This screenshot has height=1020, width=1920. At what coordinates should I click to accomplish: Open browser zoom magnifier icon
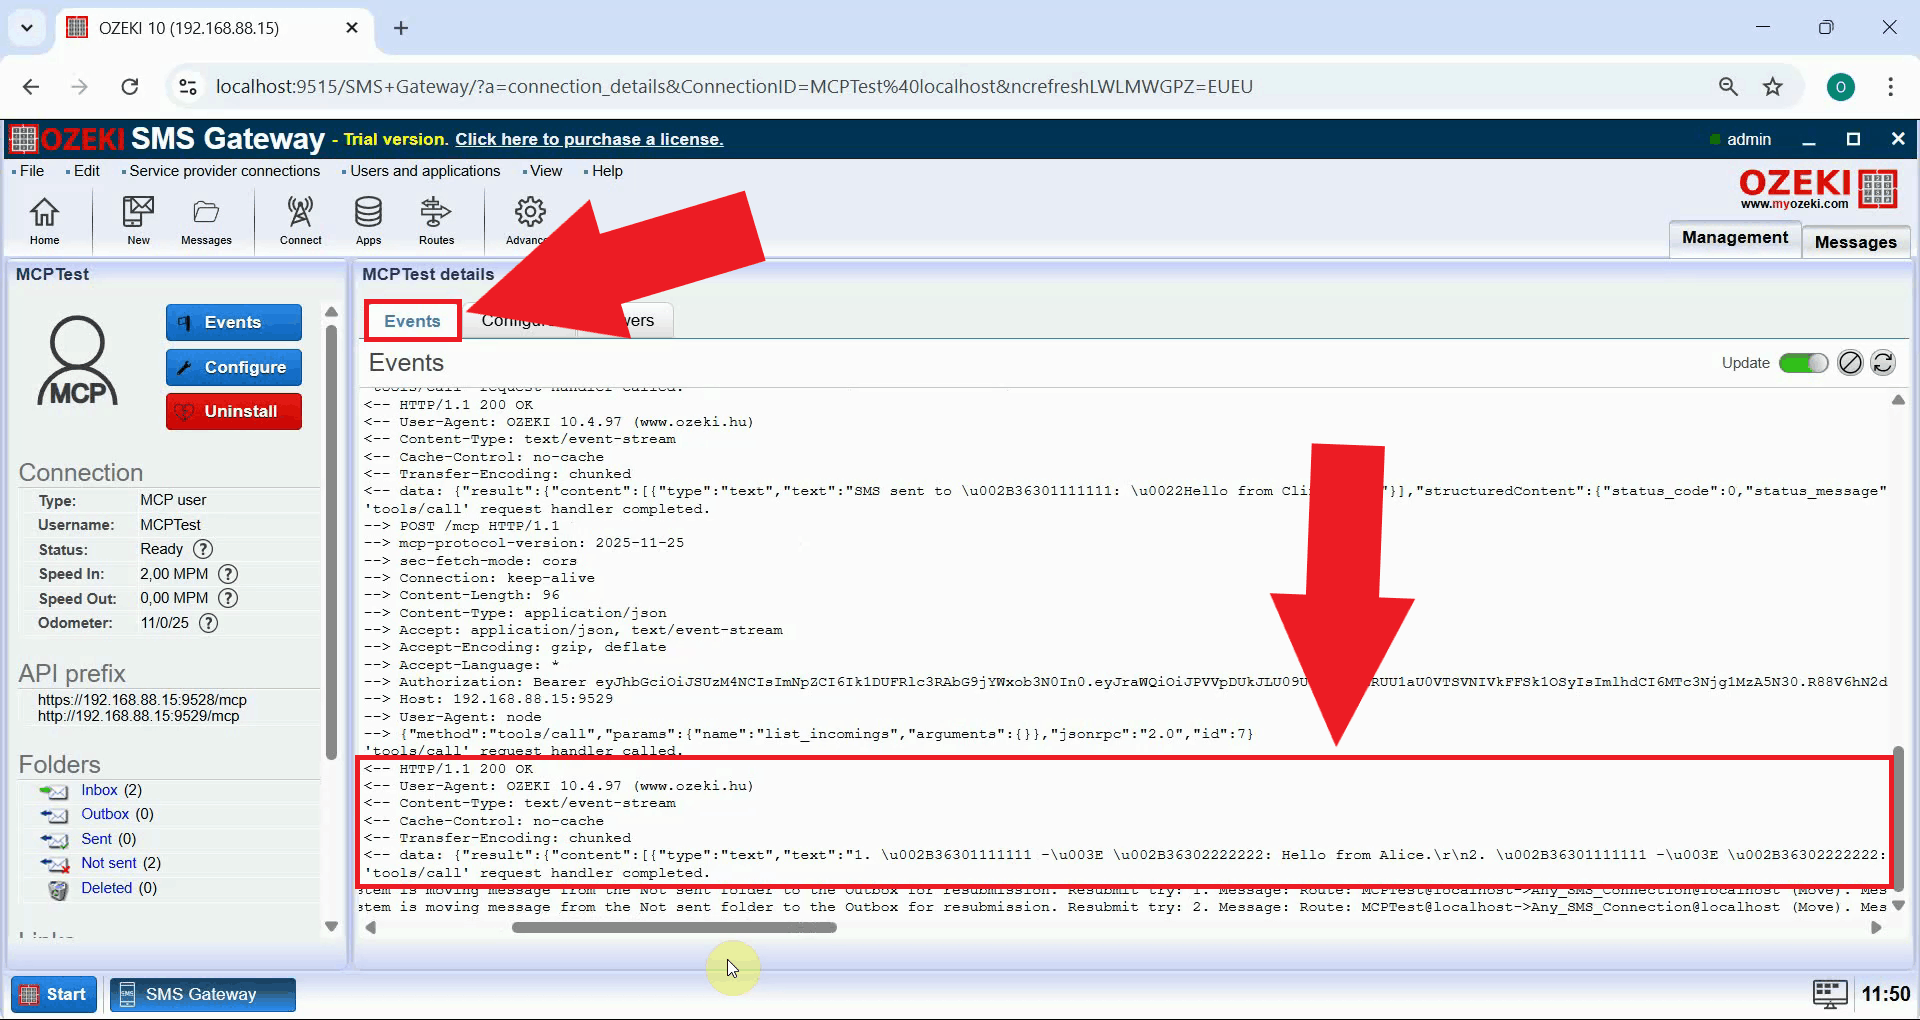click(1728, 86)
